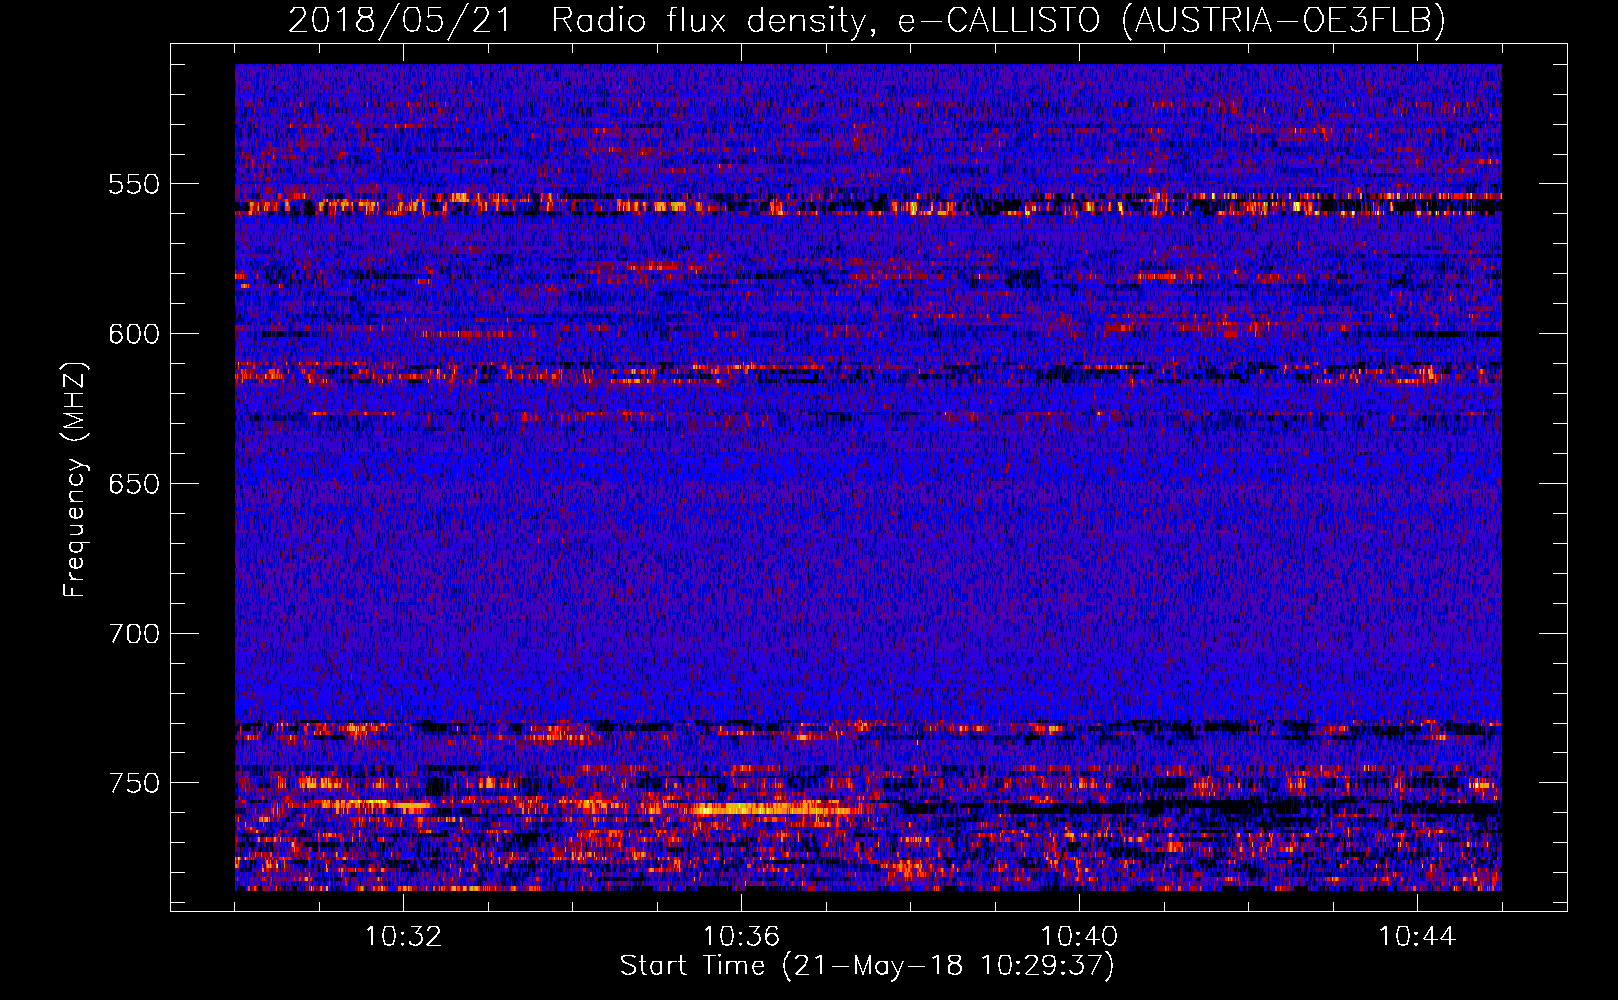1618x1000 pixels.
Task: Click the date '2018/05/21' in the title
Action: [x=400, y=20]
